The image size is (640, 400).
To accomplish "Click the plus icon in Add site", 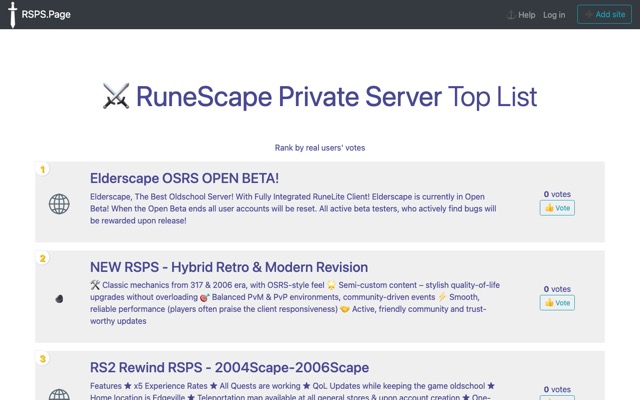I will (x=588, y=14).
